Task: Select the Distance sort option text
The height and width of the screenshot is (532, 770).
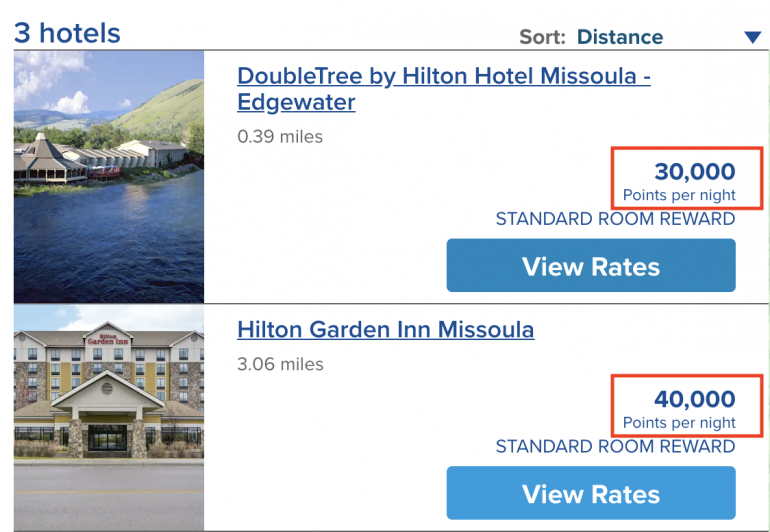Action: (619, 37)
